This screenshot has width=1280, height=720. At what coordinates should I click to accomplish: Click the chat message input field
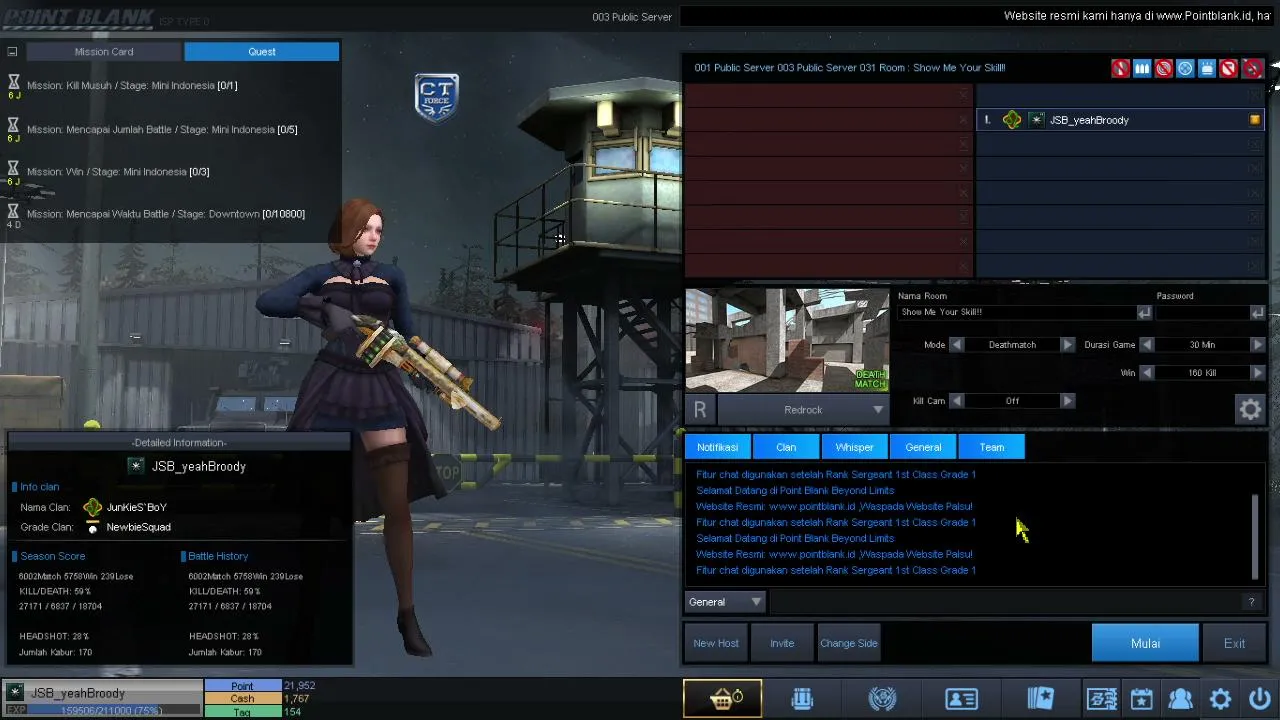1005,602
